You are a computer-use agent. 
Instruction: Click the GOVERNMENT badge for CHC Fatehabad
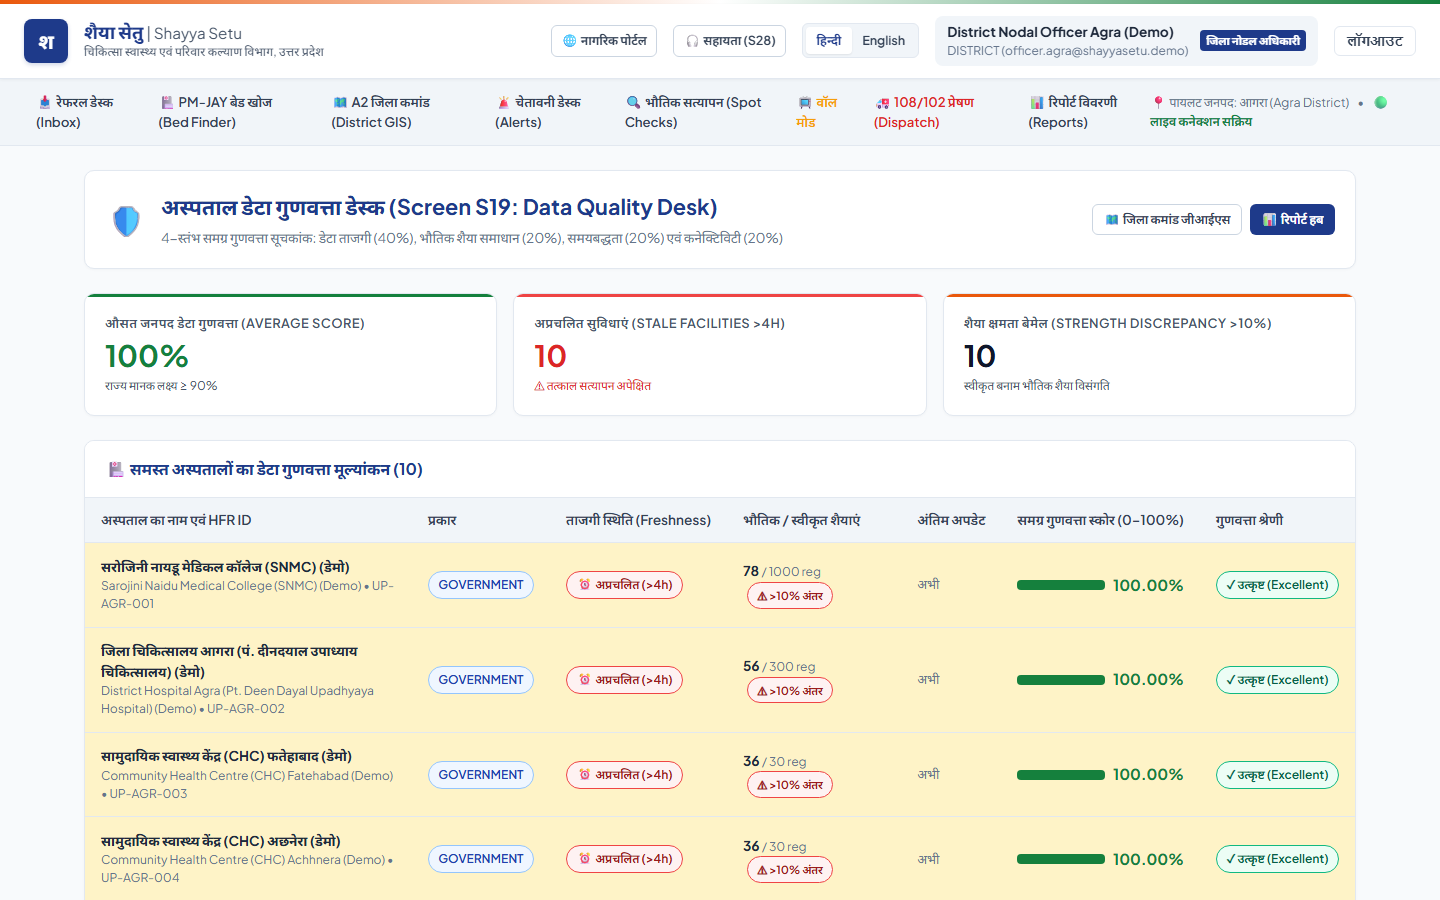pos(481,775)
